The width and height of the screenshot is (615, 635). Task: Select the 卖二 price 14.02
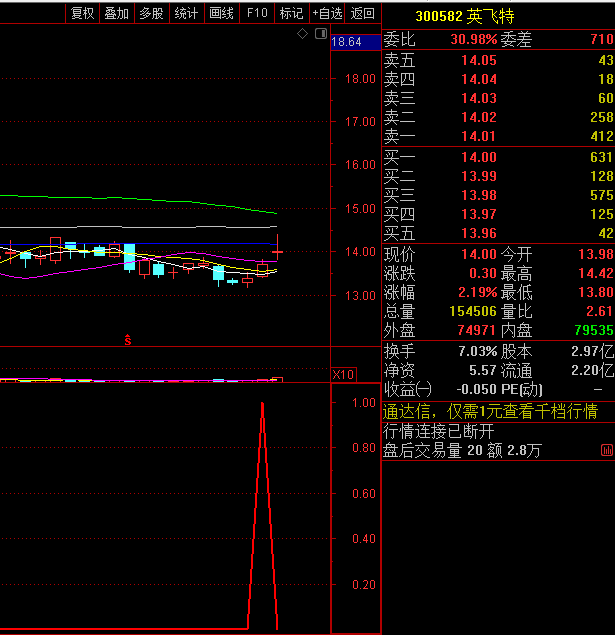tap(479, 117)
